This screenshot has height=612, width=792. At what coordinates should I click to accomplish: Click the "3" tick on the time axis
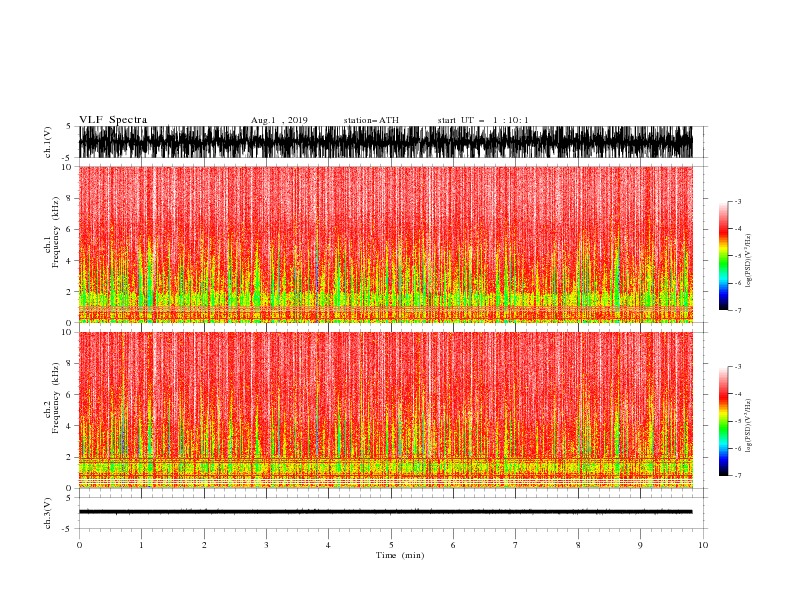pos(266,545)
